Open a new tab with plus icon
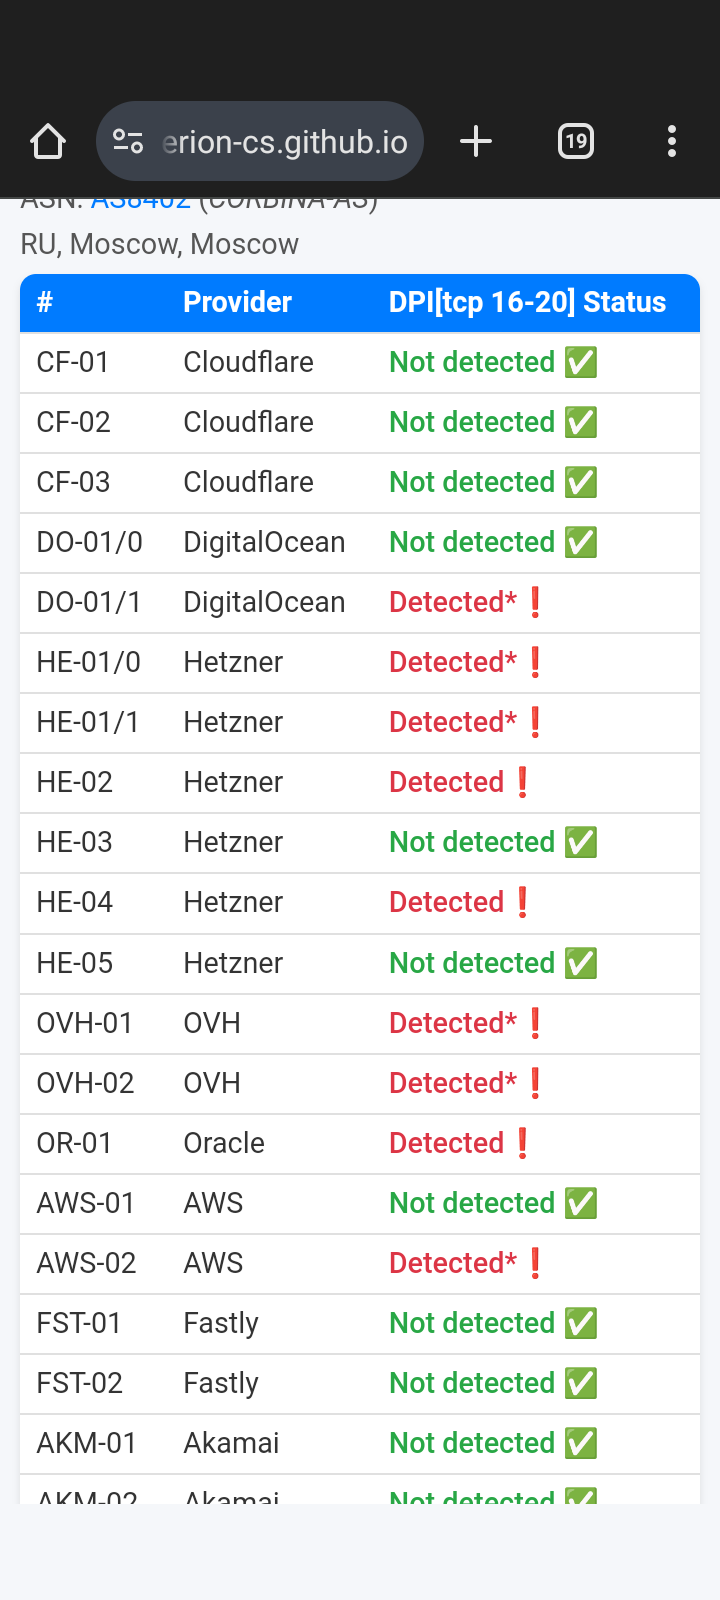This screenshot has width=720, height=1600. coord(476,142)
